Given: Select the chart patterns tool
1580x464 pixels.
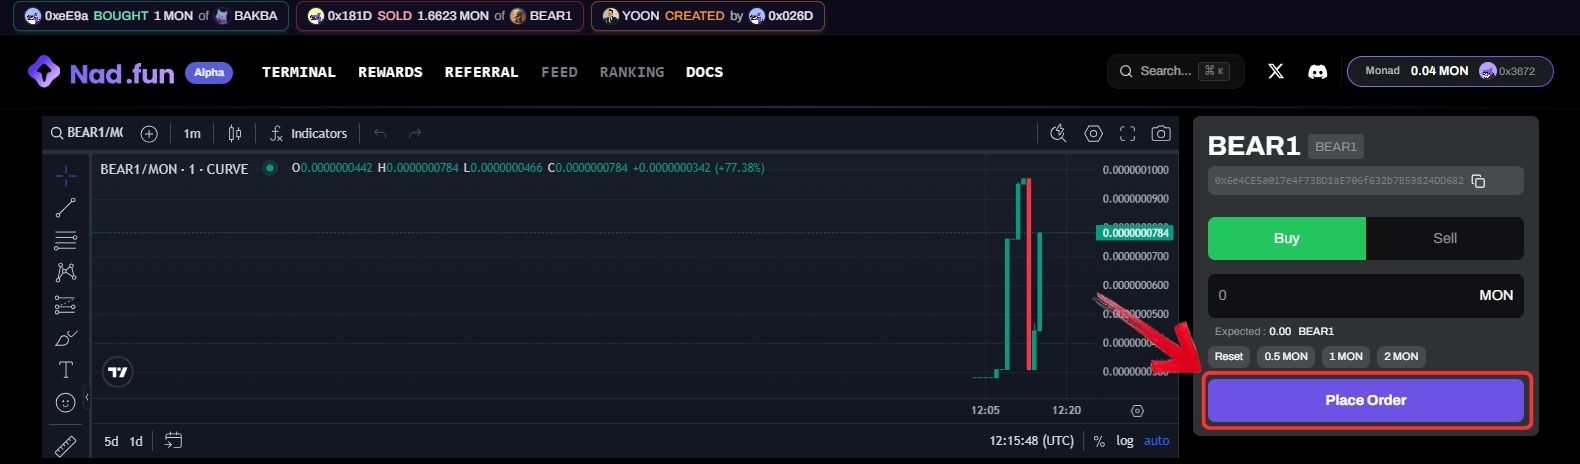Looking at the screenshot, I should (66, 272).
